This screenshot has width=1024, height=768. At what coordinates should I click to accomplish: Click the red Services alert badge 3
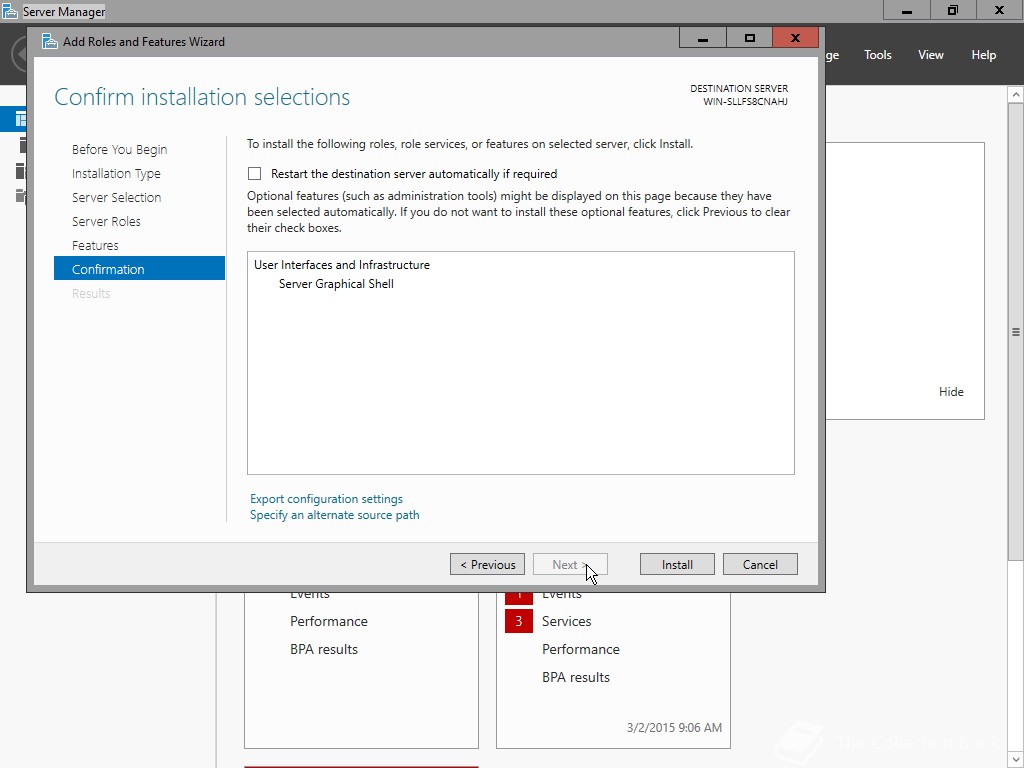tap(519, 621)
